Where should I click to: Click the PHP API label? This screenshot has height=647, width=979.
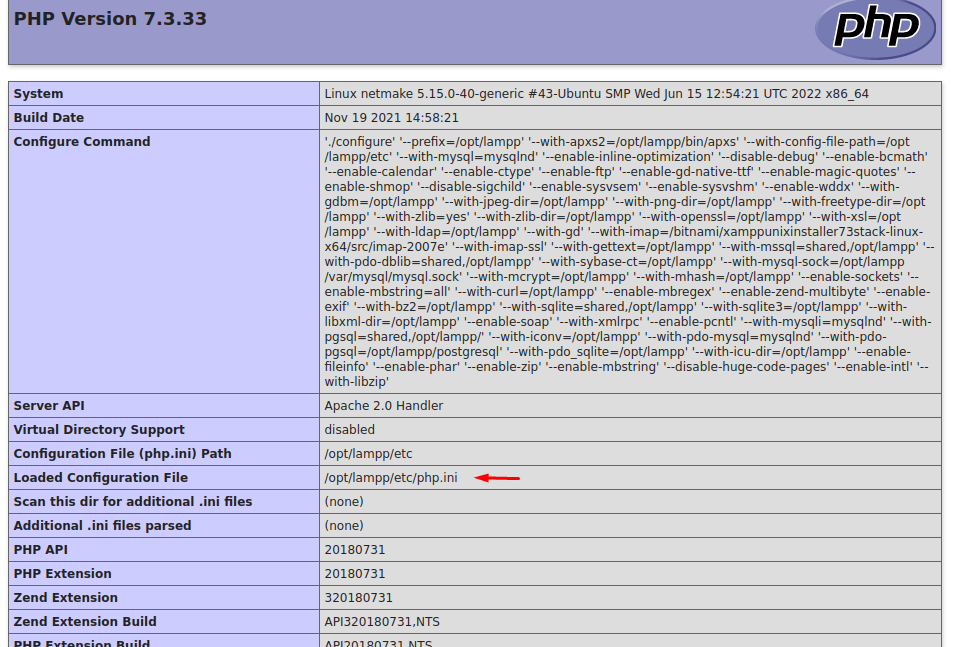pos(41,550)
